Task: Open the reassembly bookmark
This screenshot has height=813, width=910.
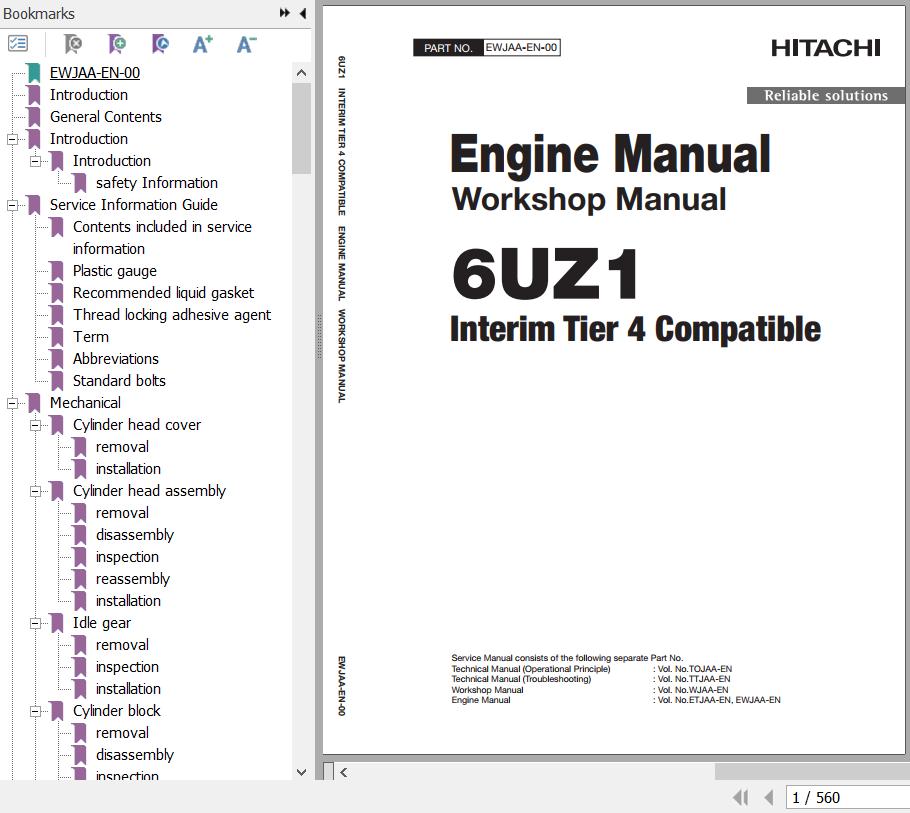Action: pos(133,579)
